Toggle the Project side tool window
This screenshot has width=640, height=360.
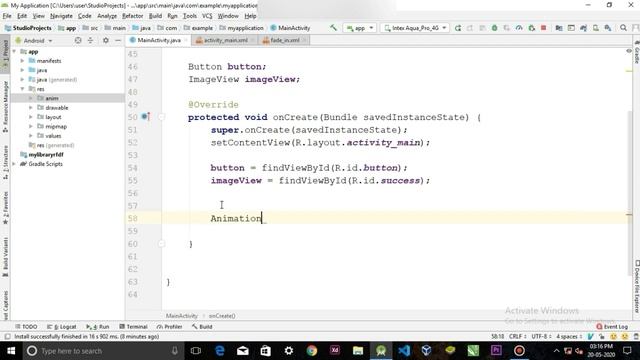coord(5,53)
